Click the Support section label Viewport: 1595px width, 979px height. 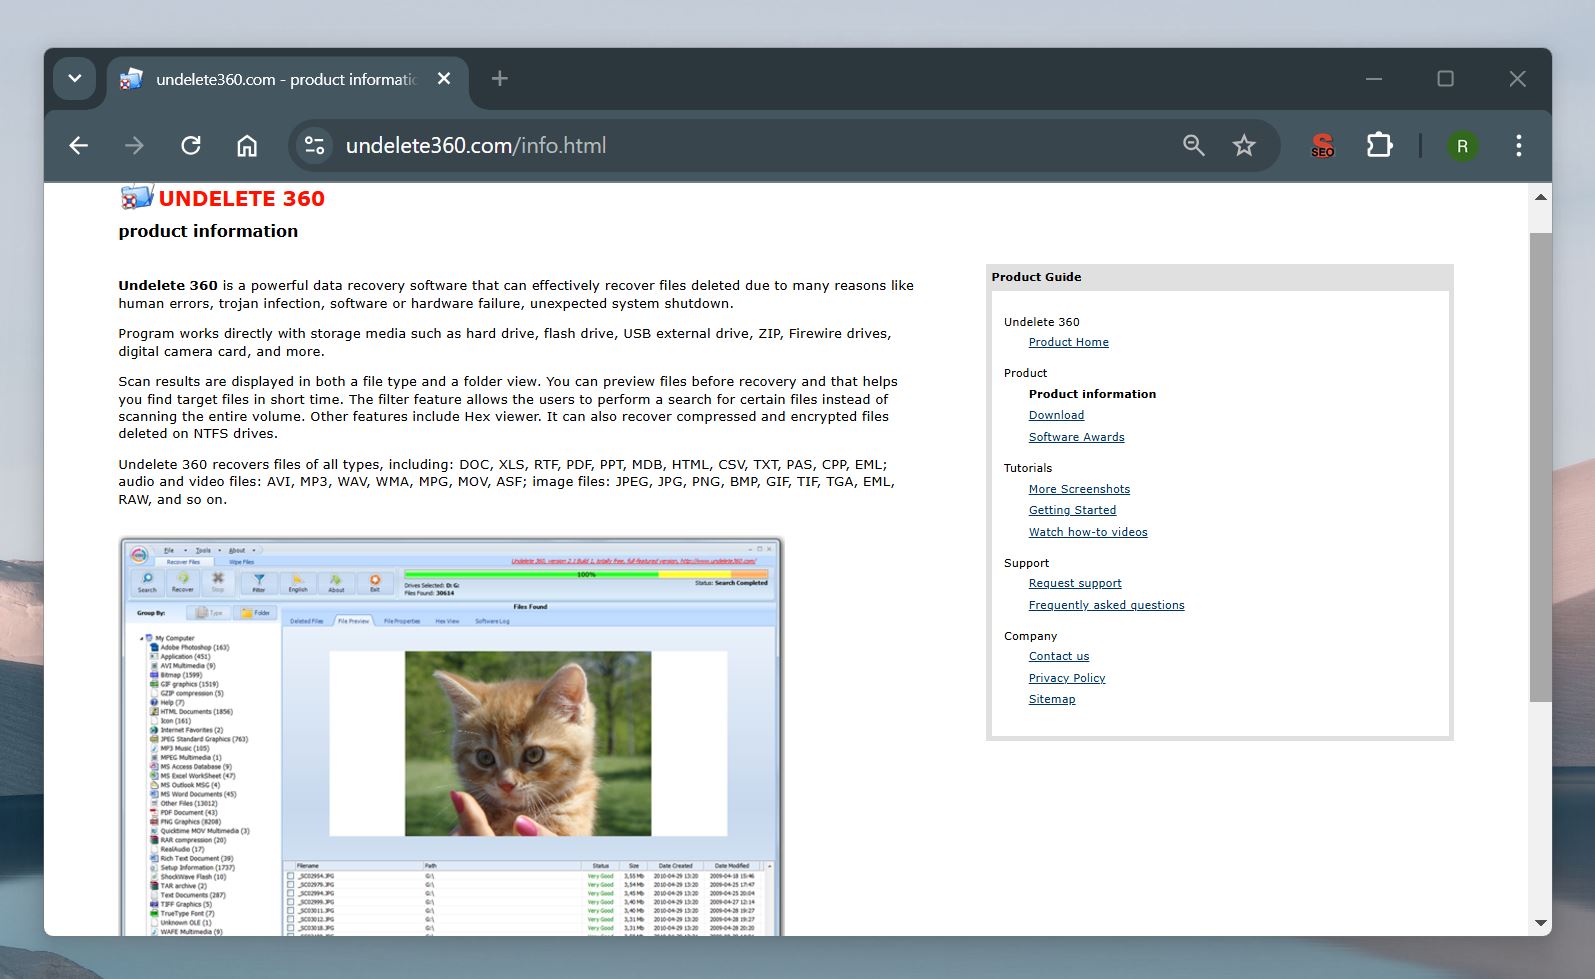(x=1026, y=563)
